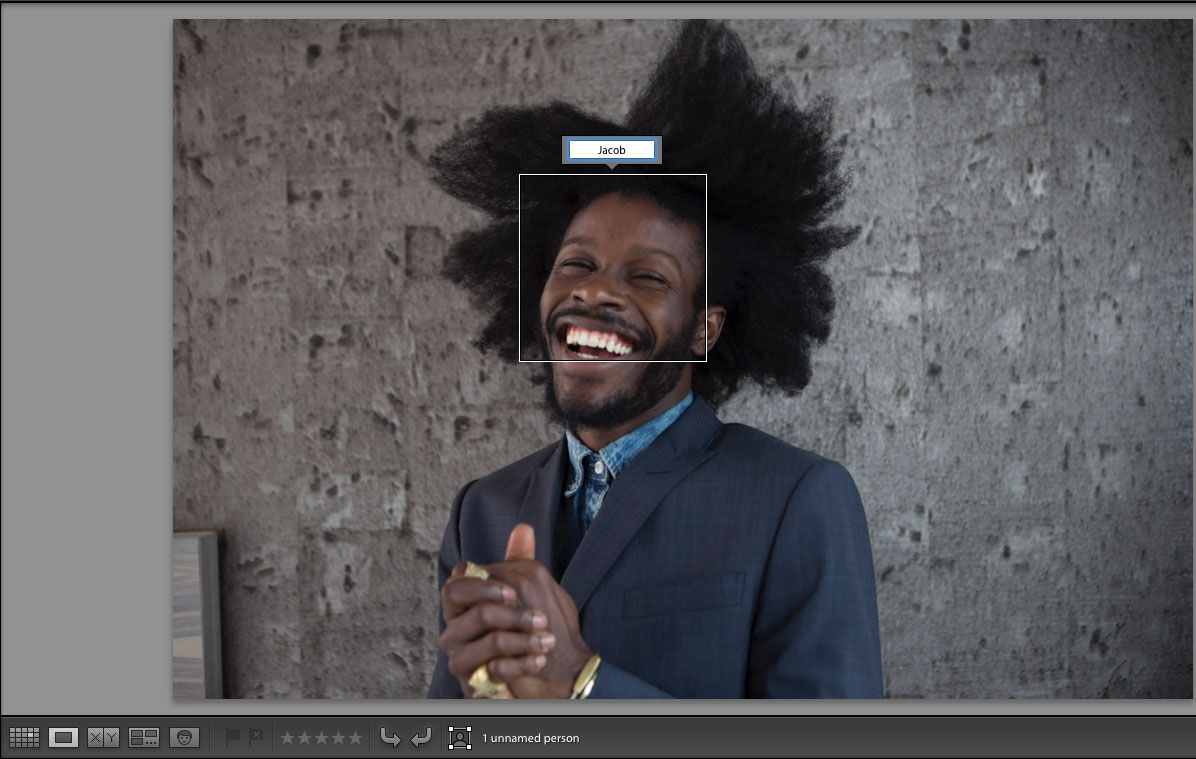Select the bottom edge of the face region

tap(612, 359)
